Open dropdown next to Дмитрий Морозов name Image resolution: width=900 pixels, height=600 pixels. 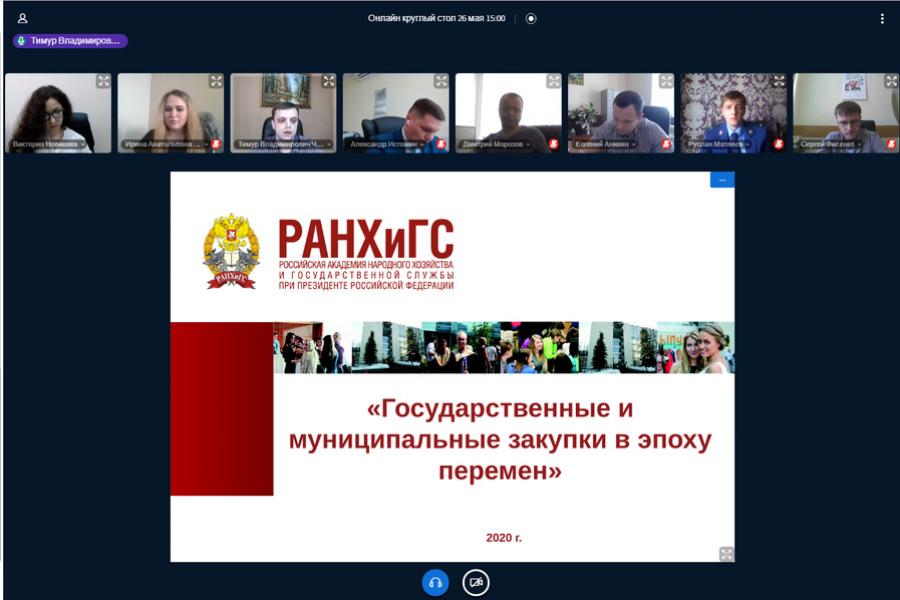[x=528, y=144]
